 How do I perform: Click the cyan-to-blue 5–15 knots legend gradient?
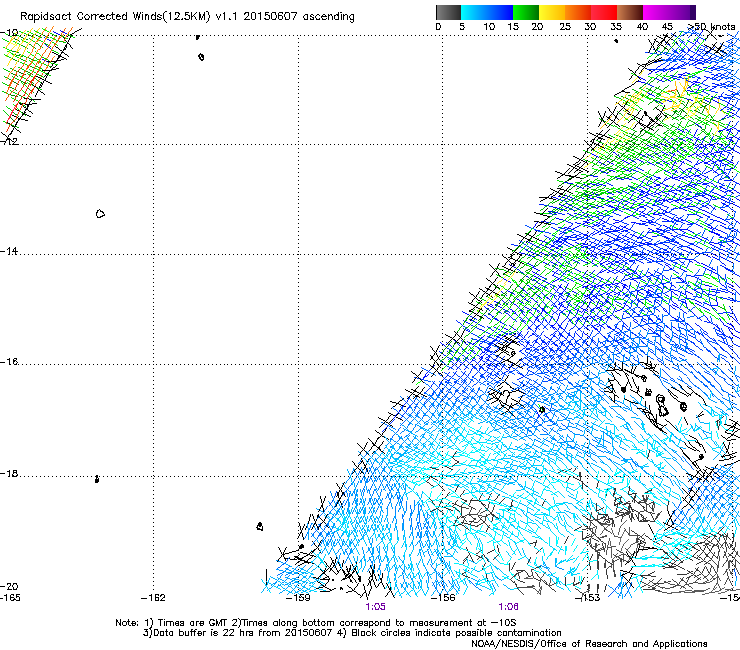pos(487,12)
